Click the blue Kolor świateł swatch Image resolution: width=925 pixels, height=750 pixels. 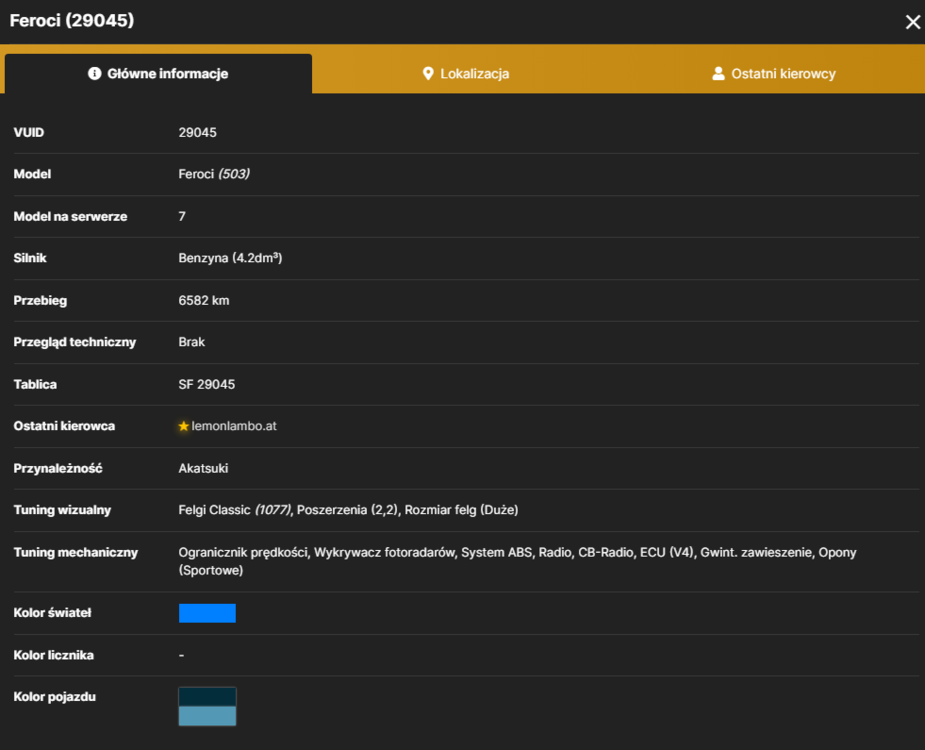(207, 613)
